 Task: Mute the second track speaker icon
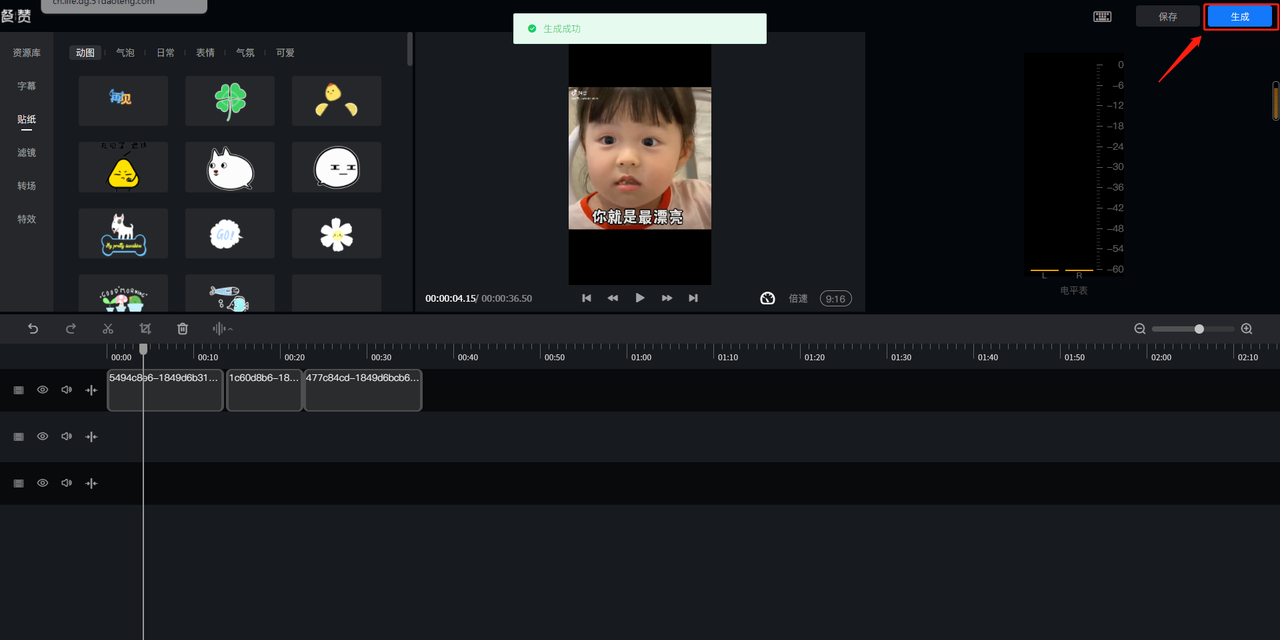(x=67, y=437)
